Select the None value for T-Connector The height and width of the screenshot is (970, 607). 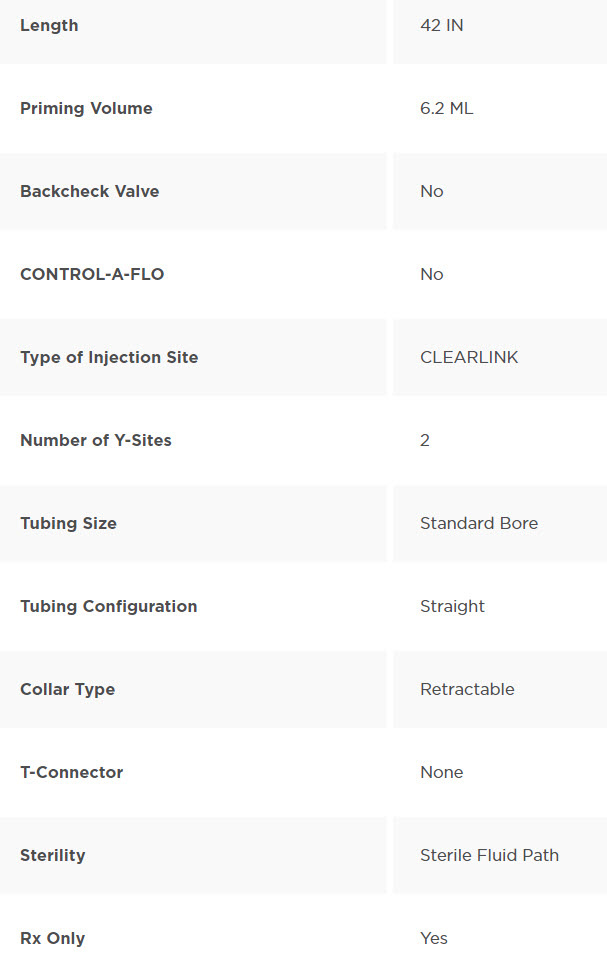click(441, 772)
